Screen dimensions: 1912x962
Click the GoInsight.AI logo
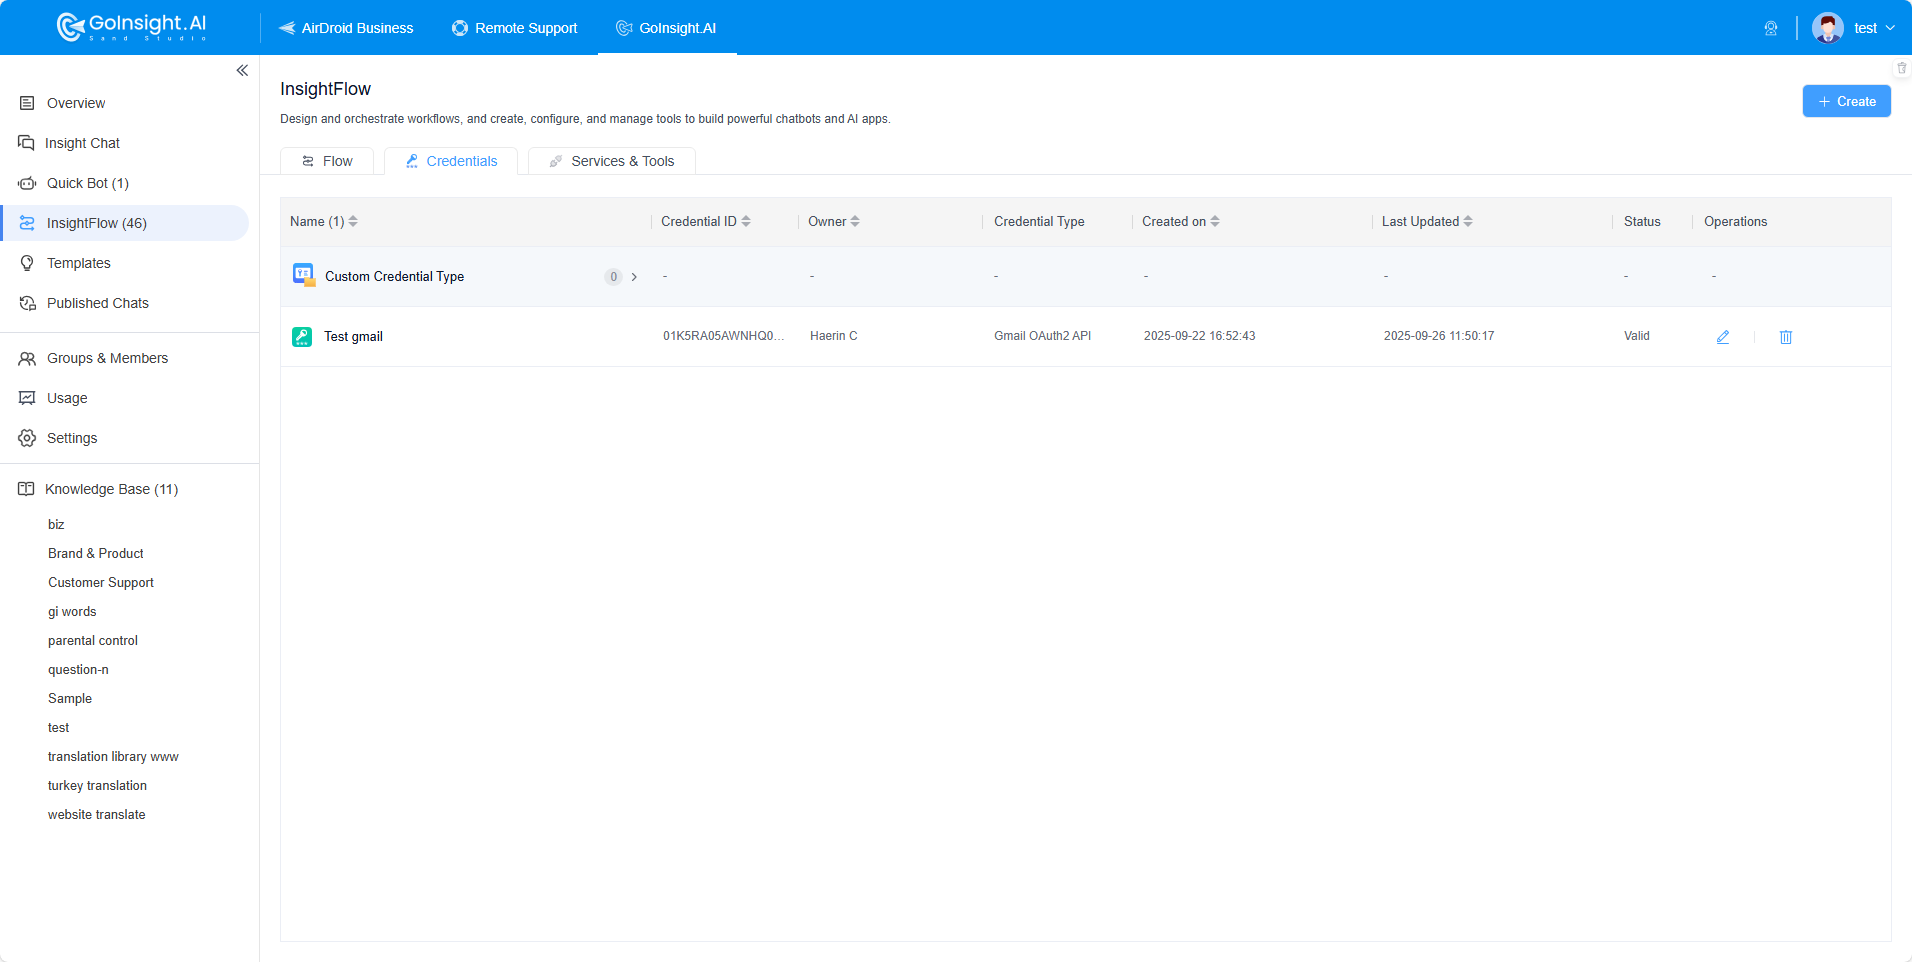[131, 27]
